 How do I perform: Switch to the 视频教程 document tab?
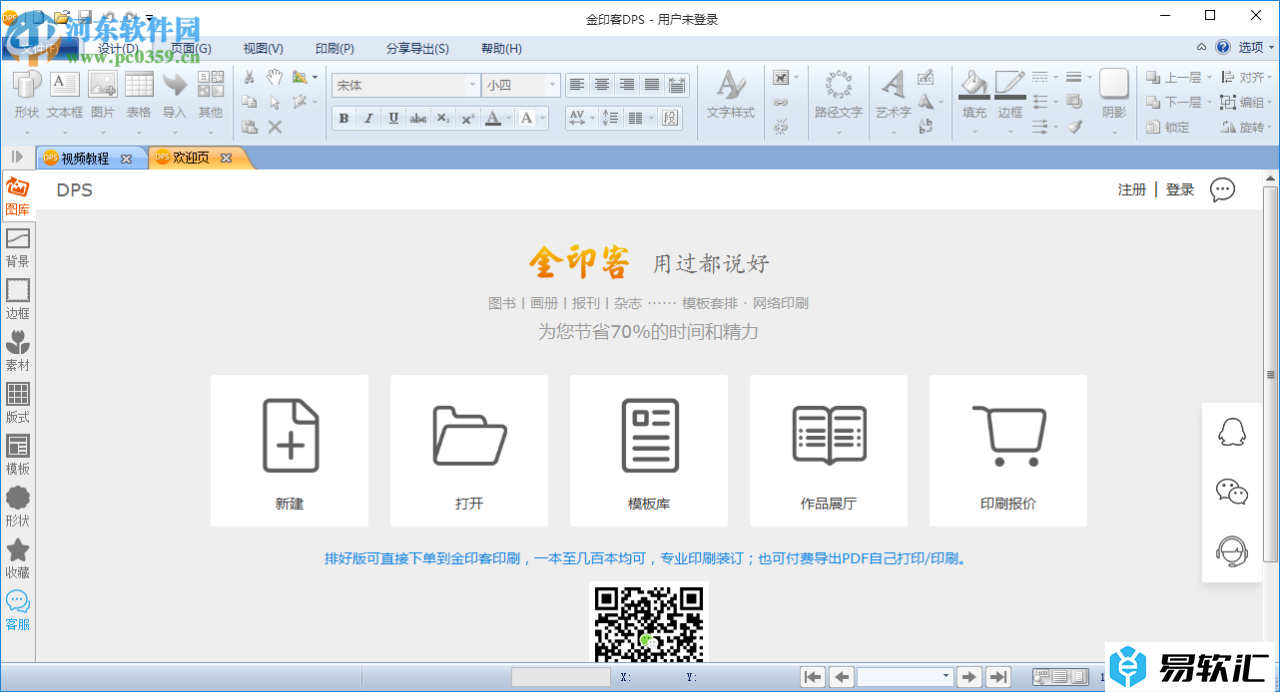tap(85, 158)
